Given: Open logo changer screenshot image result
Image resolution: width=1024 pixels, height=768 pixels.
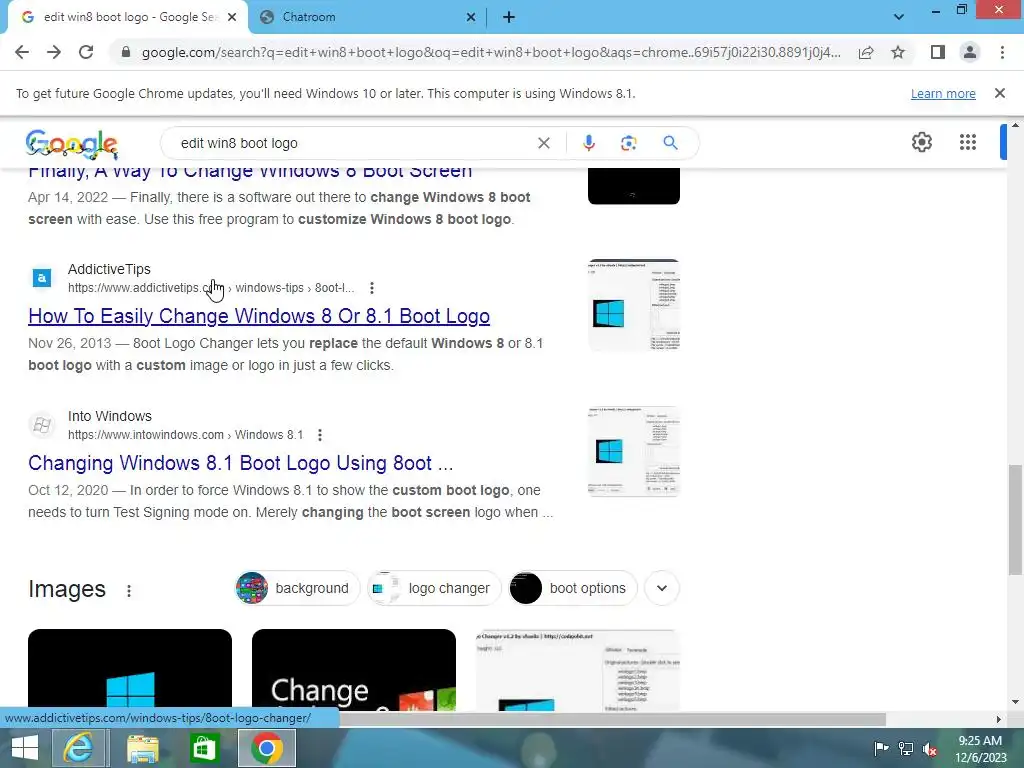Looking at the screenshot, I should (578, 670).
